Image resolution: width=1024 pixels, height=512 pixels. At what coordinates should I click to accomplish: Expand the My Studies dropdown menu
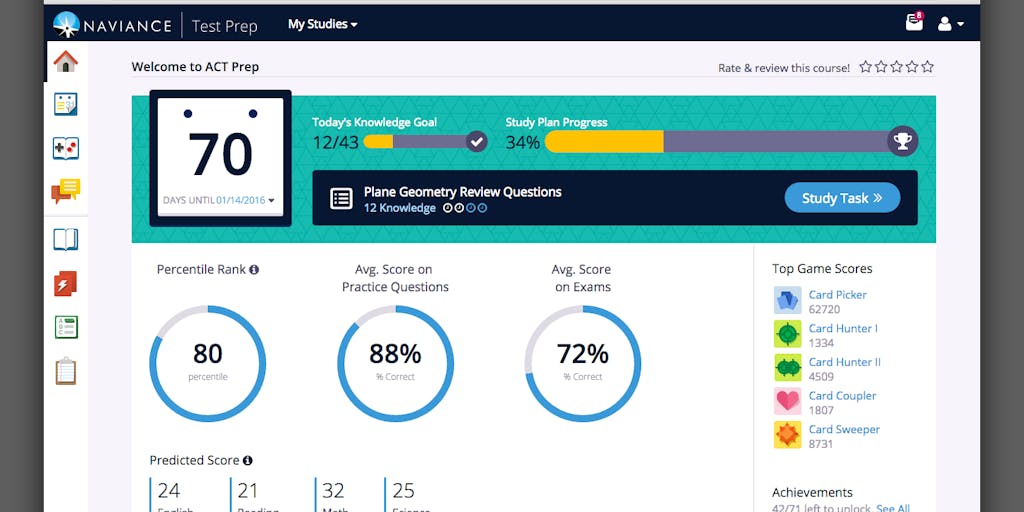[322, 24]
